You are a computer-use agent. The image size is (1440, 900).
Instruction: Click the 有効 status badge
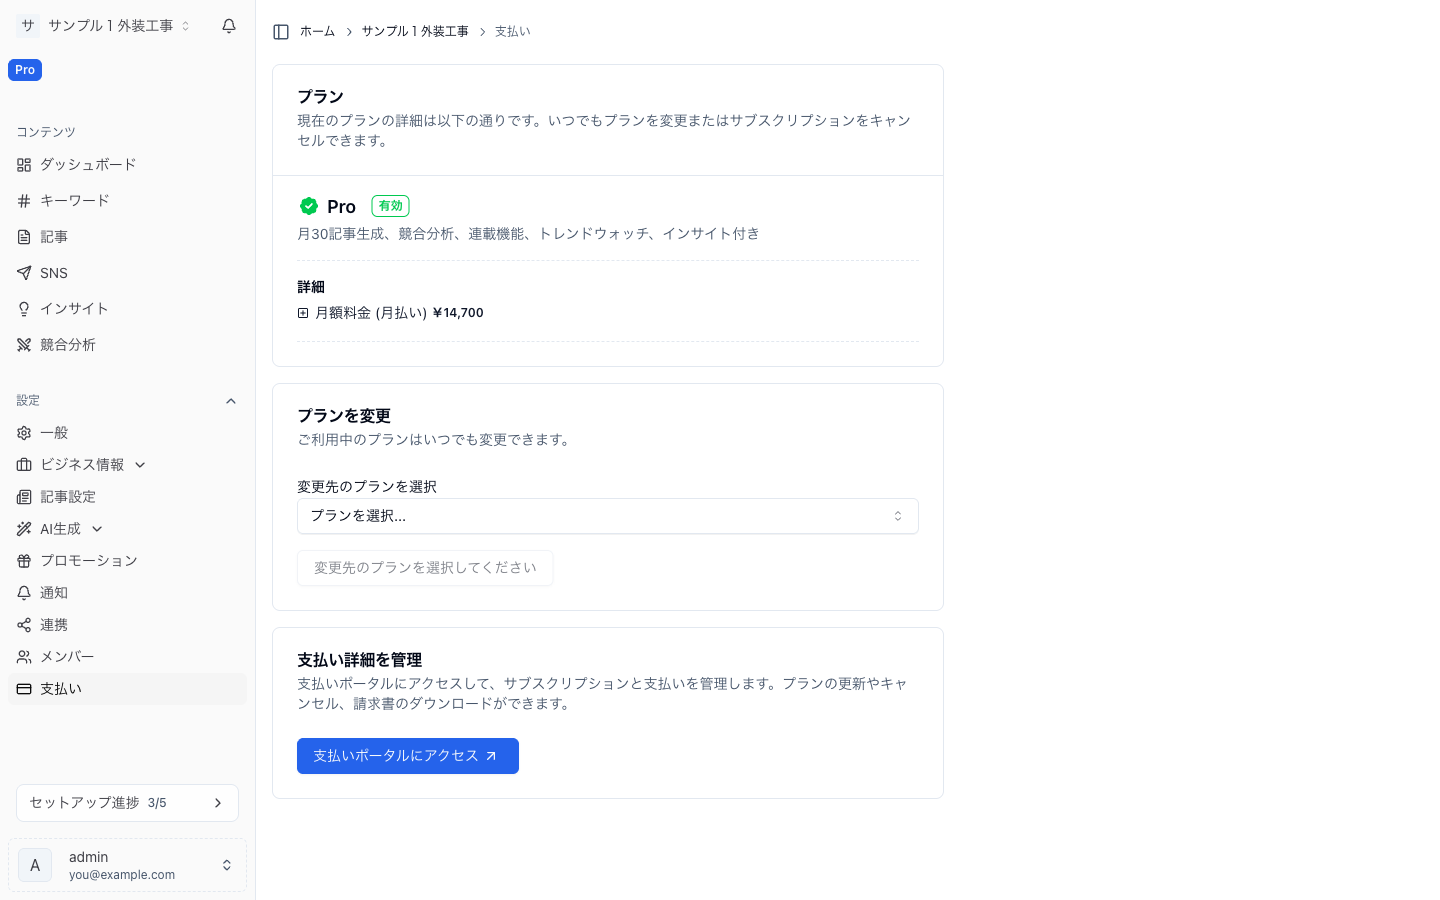[x=390, y=206]
